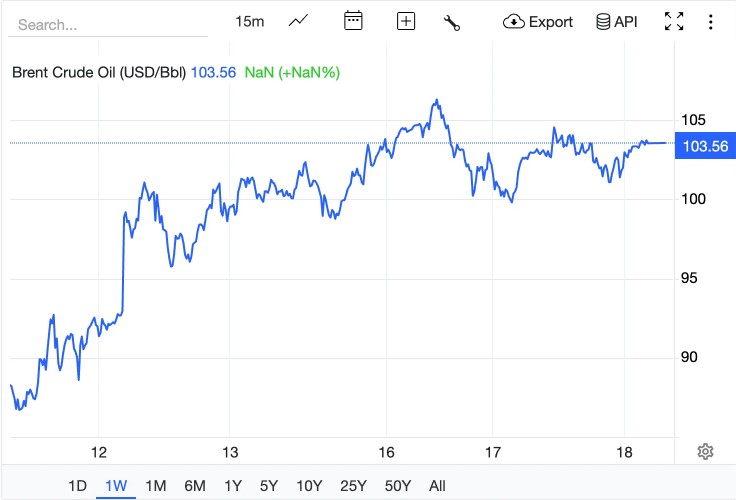Open the three-dot more options menu

pyautogui.click(x=710, y=21)
